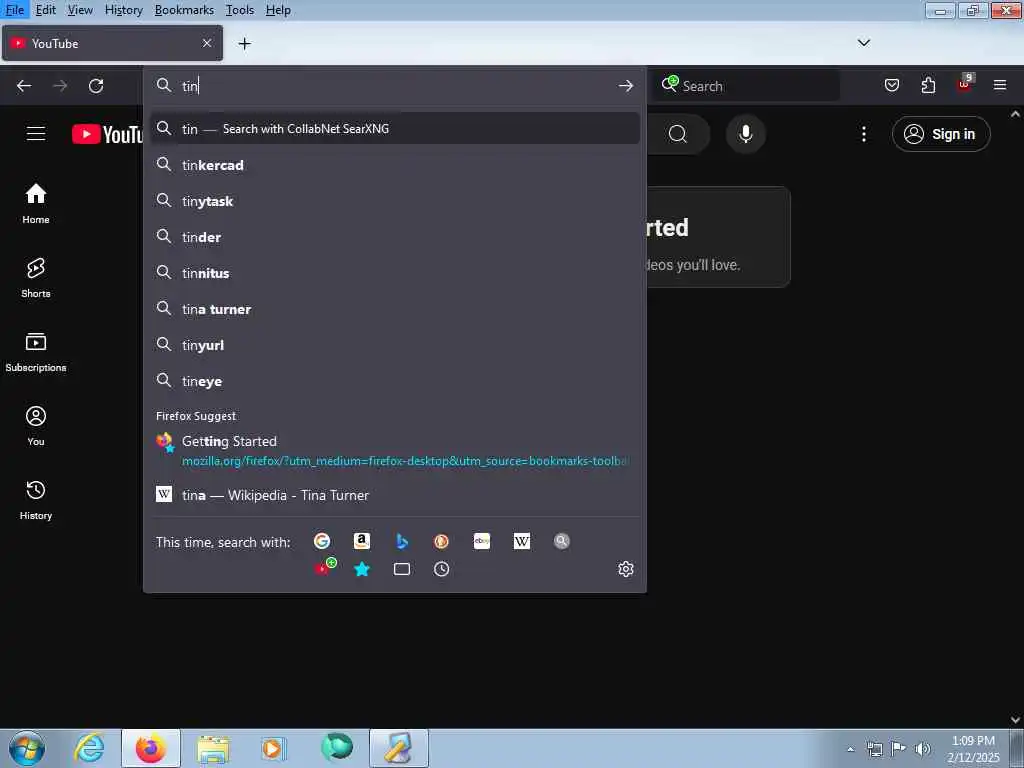Open the File menu
Image resolution: width=1024 pixels, height=768 pixels.
14,10
